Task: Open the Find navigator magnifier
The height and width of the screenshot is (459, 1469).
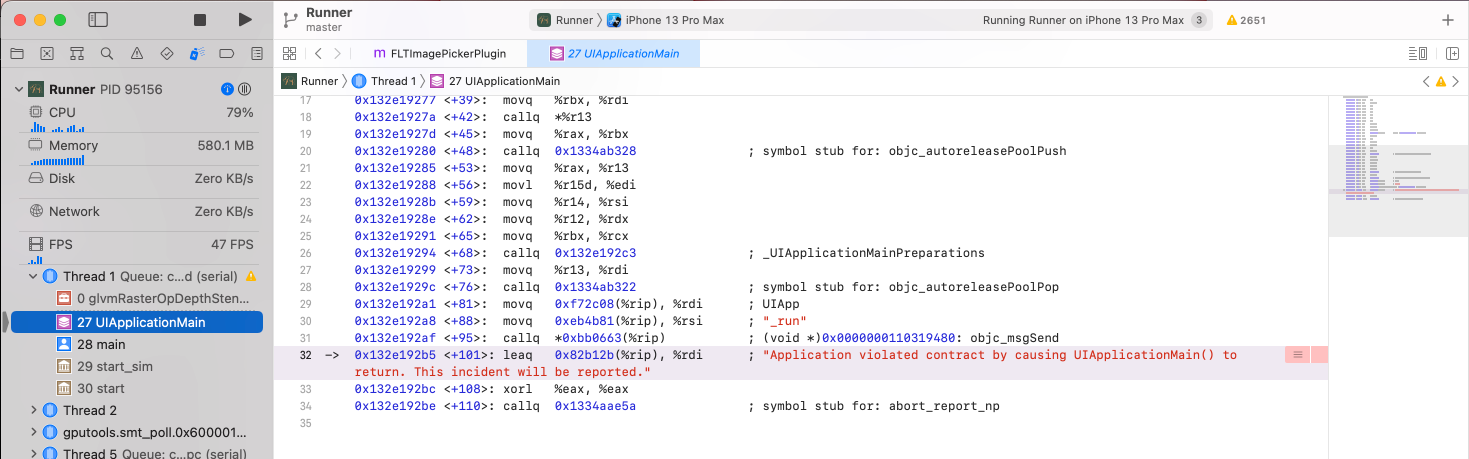Action: tap(107, 53)
